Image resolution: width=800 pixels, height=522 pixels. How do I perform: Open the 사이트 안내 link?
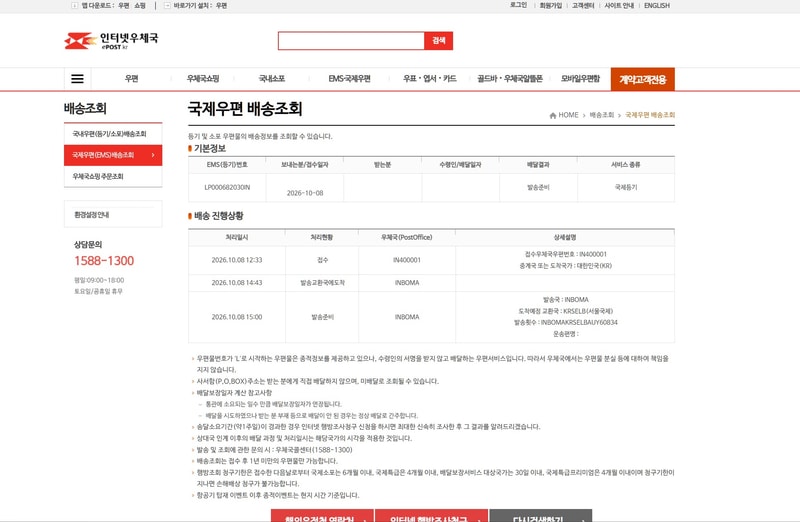pyautogui.click(x=619, y=6)
